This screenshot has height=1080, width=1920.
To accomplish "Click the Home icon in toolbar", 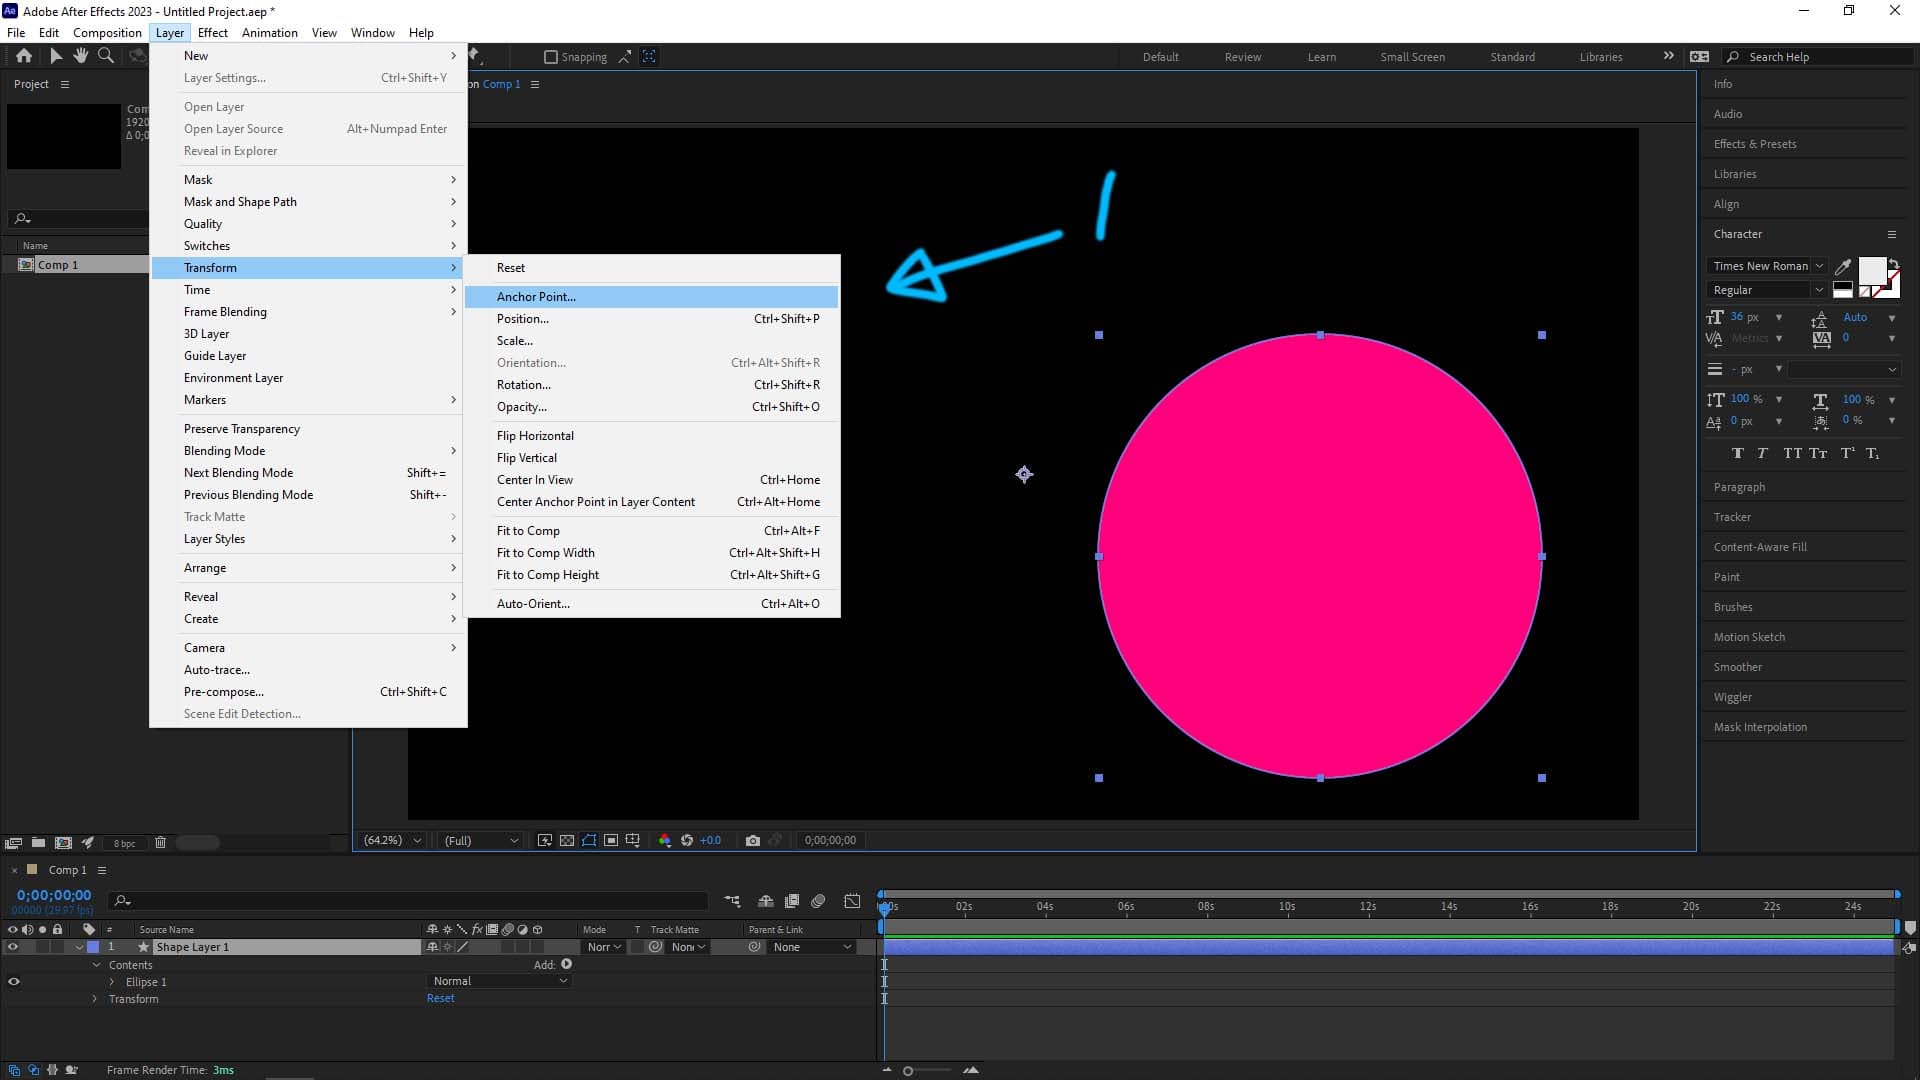I will pyautogui.click(x=24, y=56).
